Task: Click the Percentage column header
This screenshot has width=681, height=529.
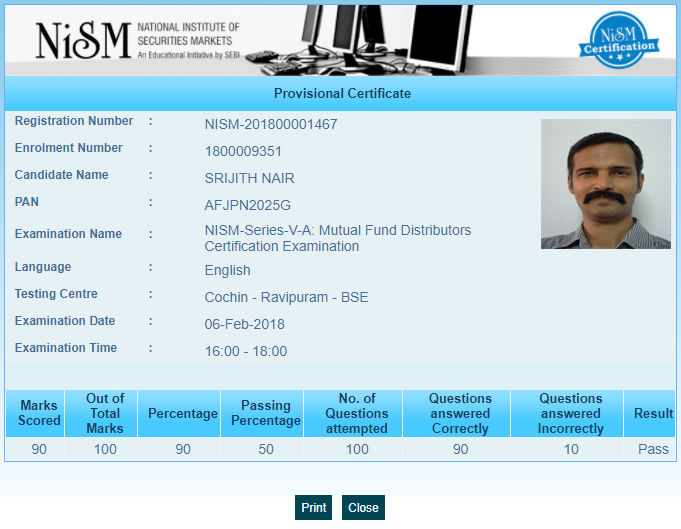Action: click(x=179, y=413)
